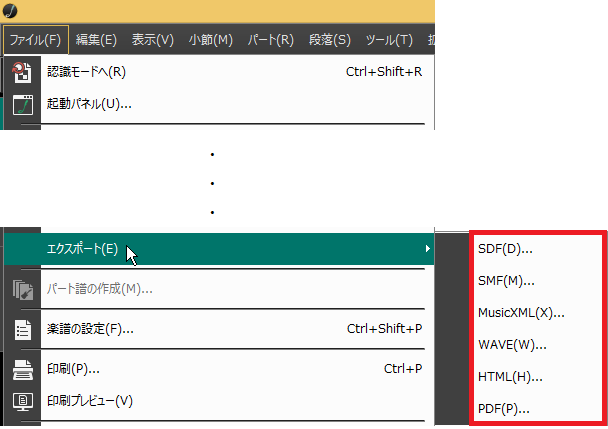Click the printer icon
The width and height of the screenshot is (608, 429).
[x=22, y=369]
